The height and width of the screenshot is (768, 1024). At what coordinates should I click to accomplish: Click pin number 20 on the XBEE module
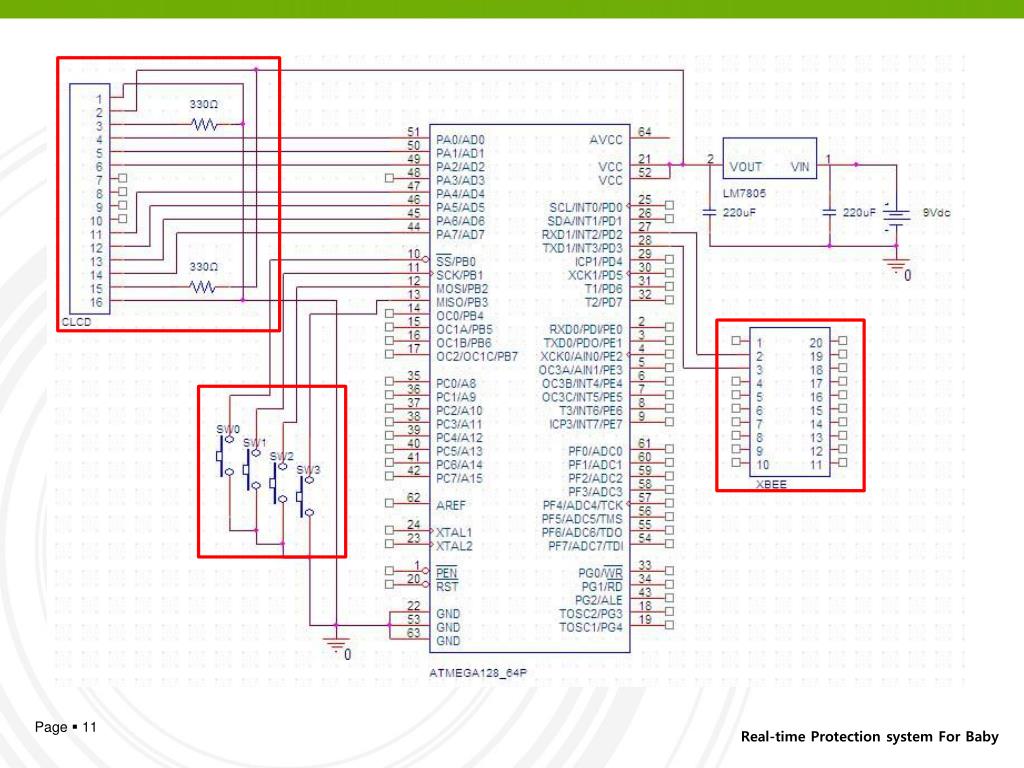click(x=816, y=343)
